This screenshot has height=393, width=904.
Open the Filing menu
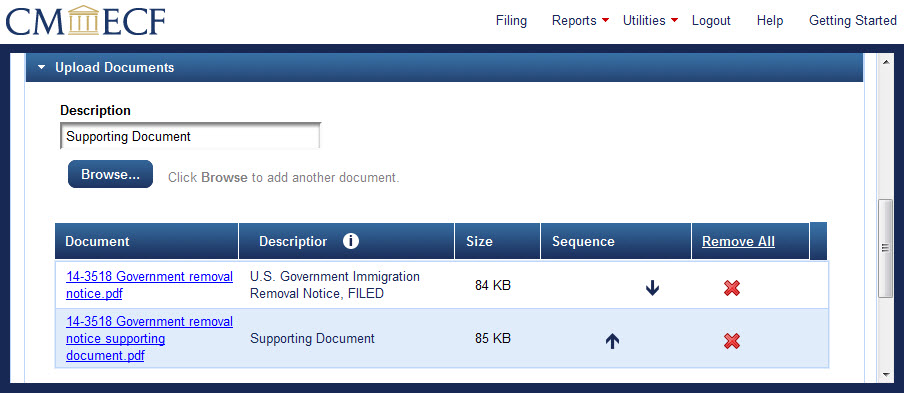511,21
